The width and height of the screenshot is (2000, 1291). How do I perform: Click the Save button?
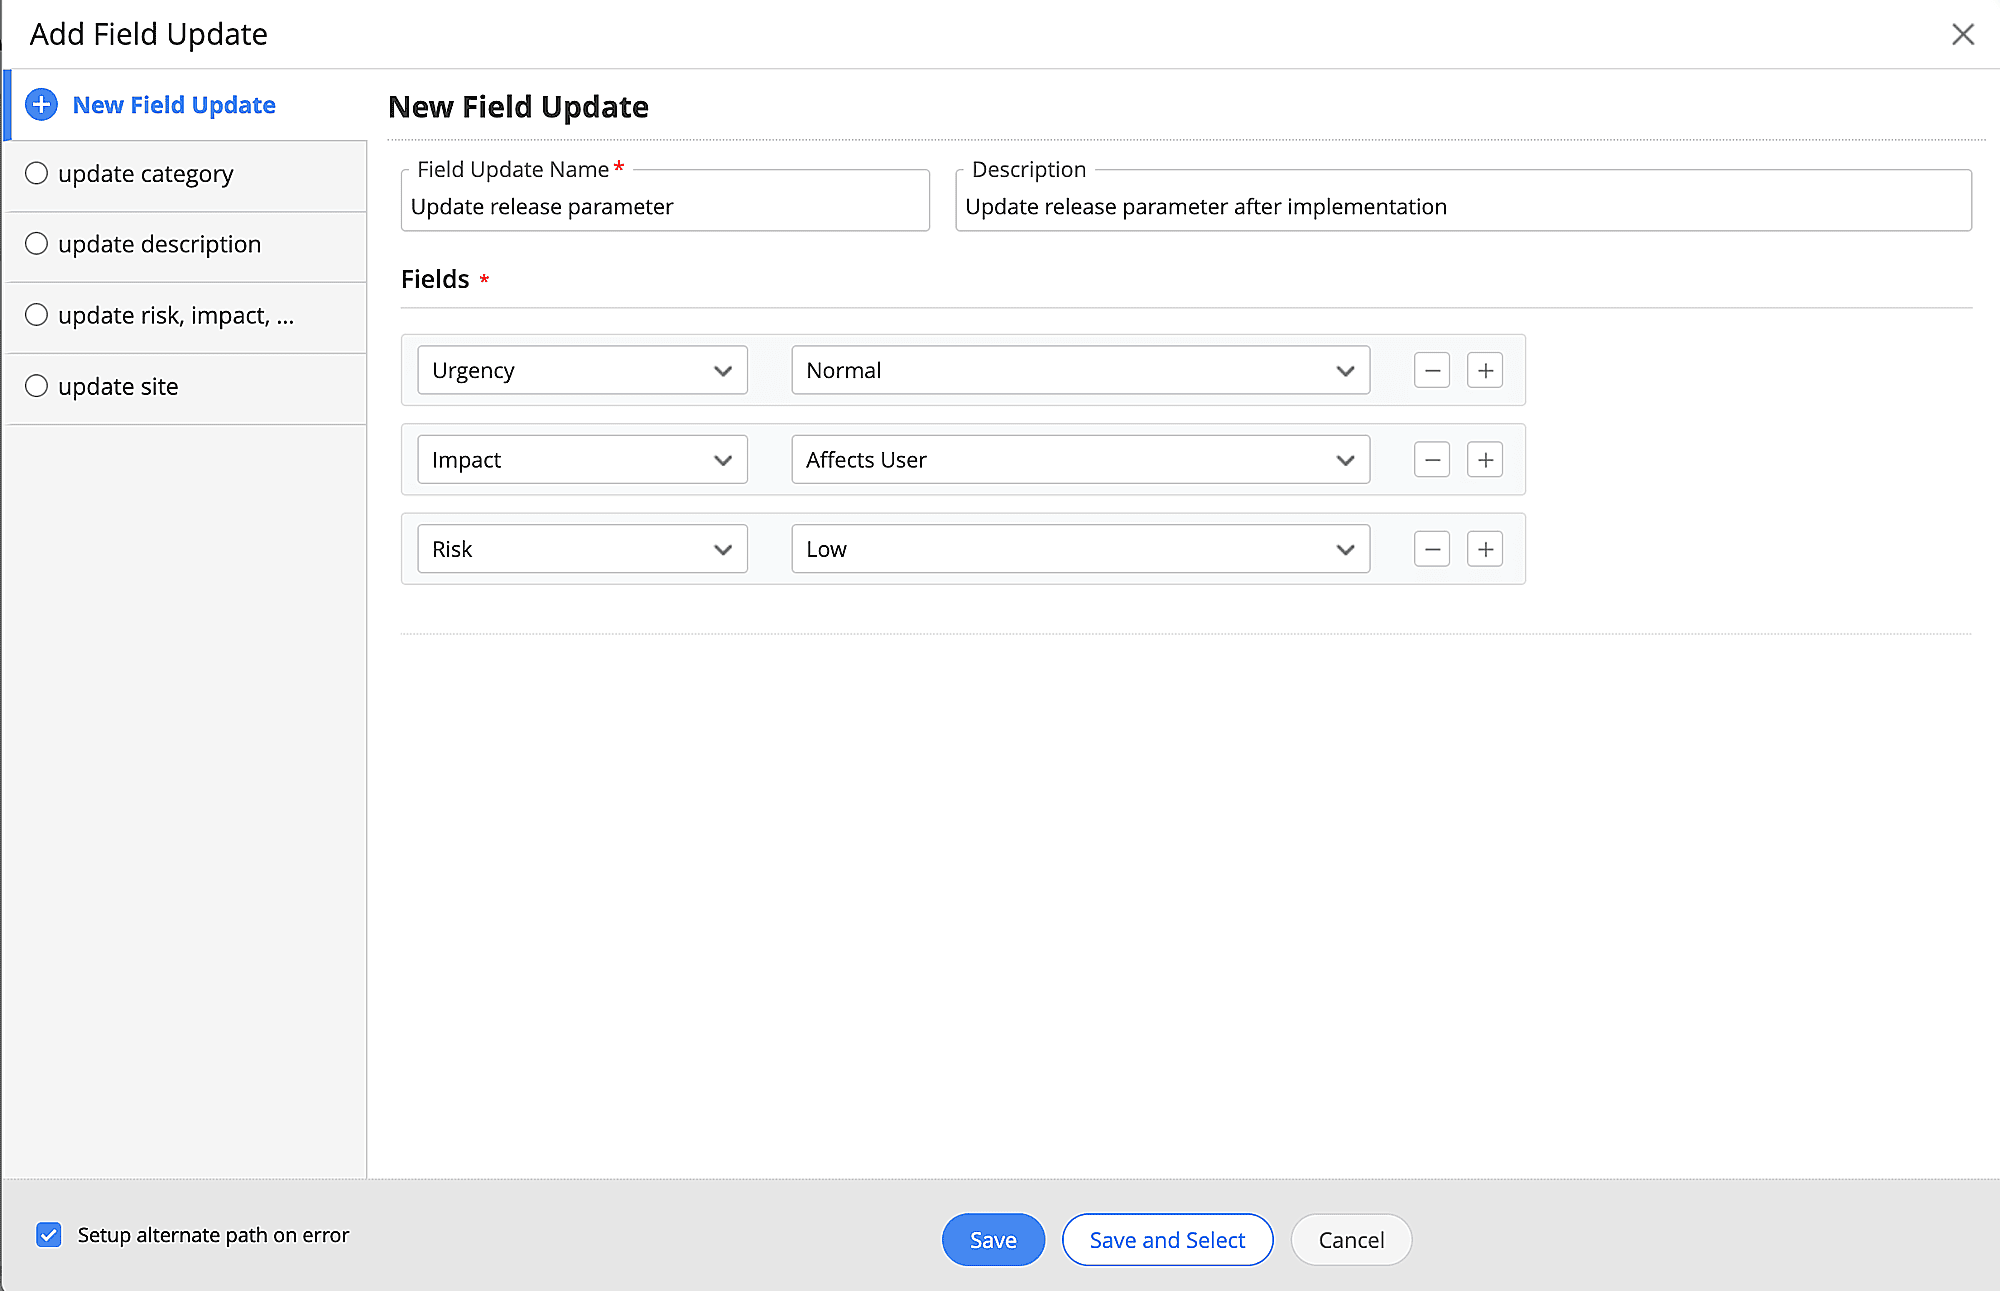(992, 1240)
